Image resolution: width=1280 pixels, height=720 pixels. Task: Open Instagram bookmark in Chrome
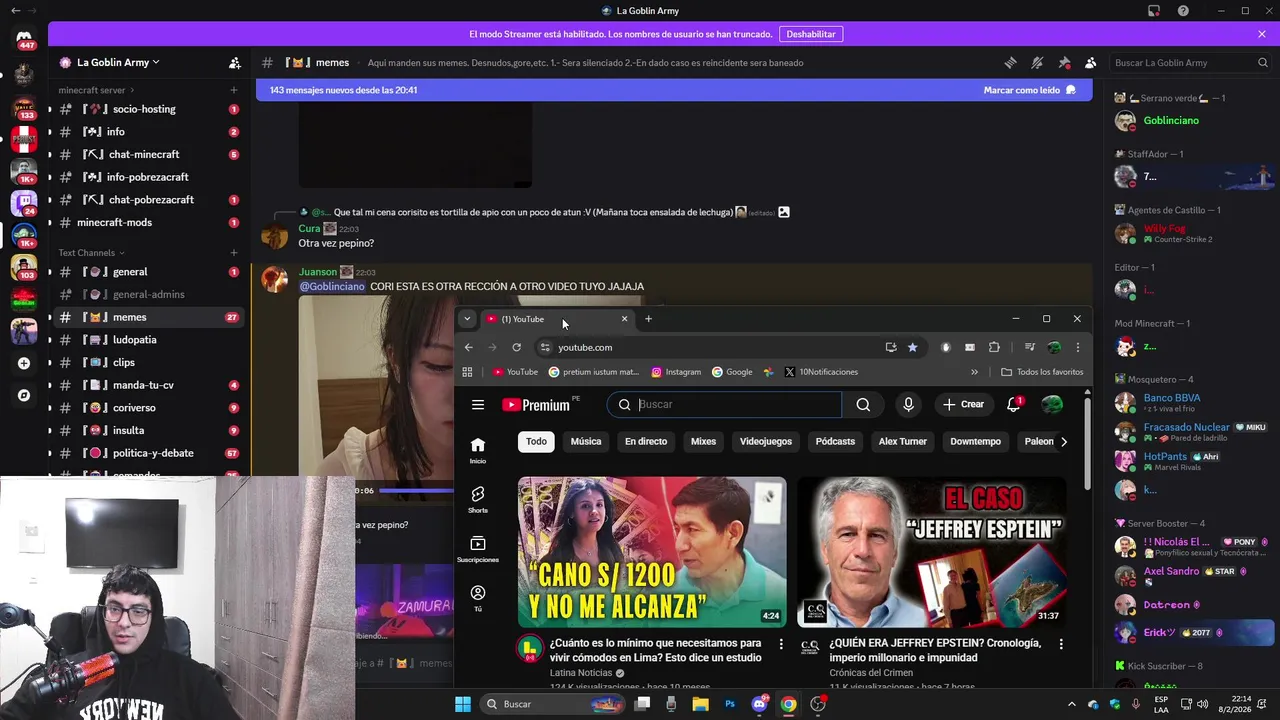pyautogui.click(x=676, y=372)
